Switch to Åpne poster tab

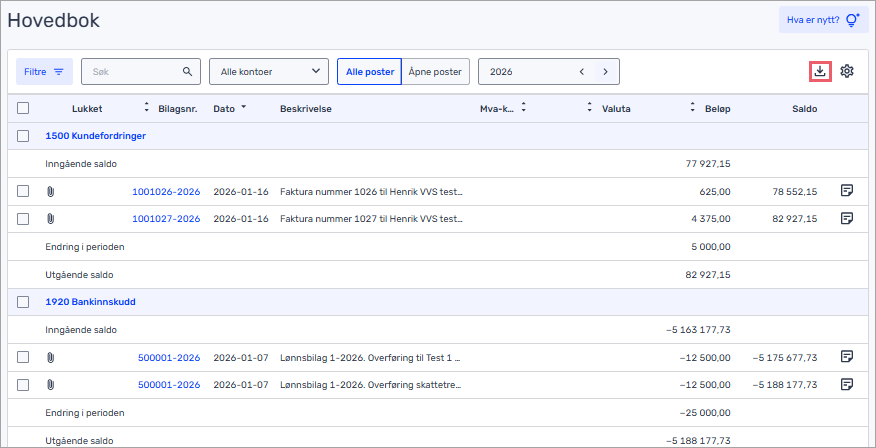pyautogui.click(x=435, y=72)
